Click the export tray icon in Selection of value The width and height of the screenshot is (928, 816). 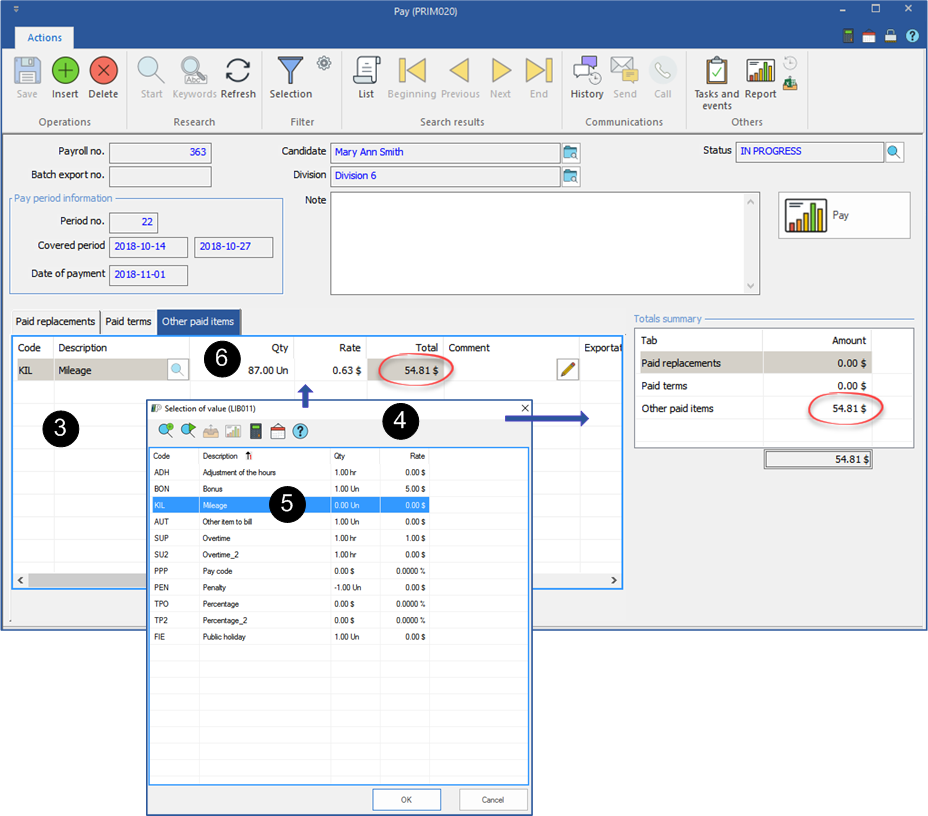point(211,431)
